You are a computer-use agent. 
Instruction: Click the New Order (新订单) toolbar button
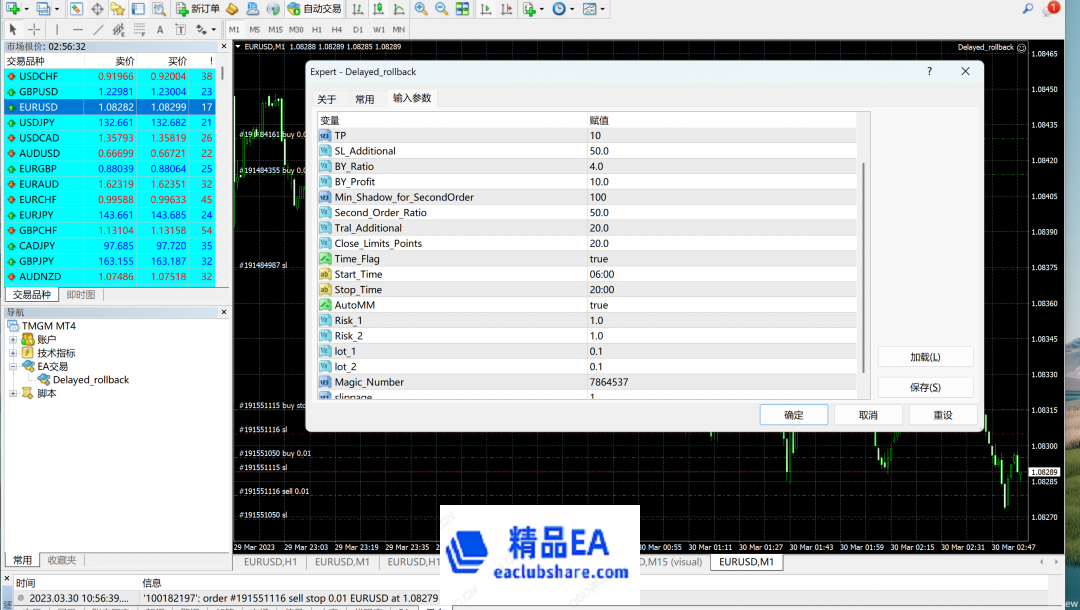(197, 9)
